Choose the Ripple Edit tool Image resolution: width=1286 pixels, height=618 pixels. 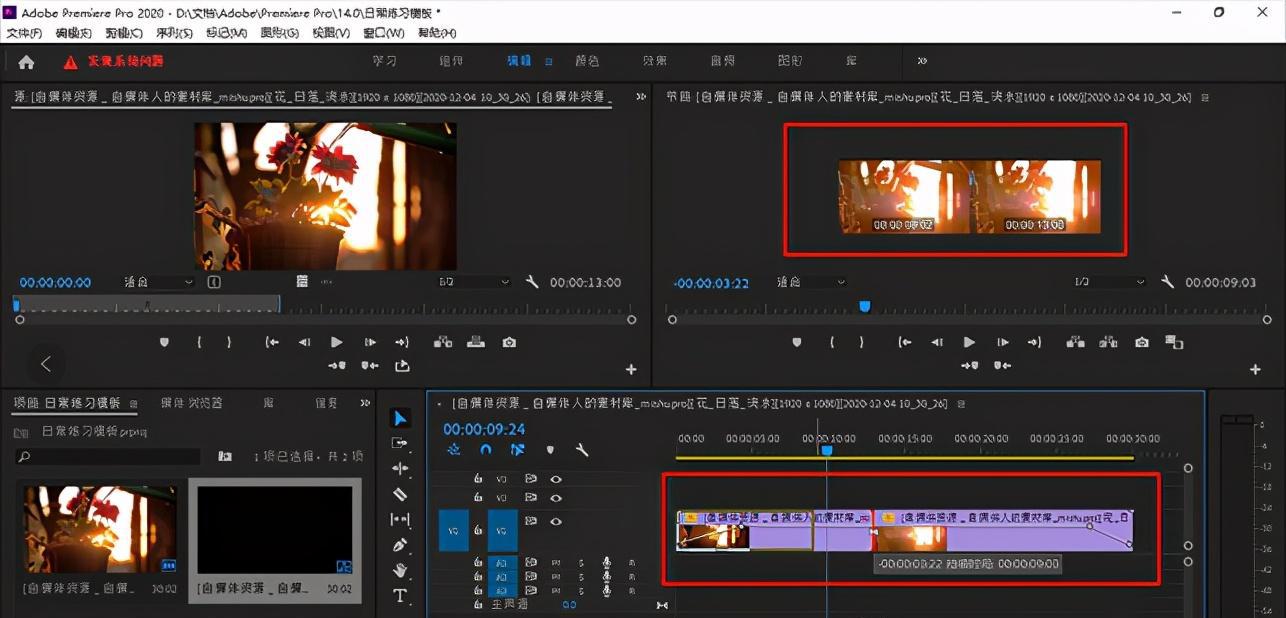pyautogui.click(x=400, y=468)
